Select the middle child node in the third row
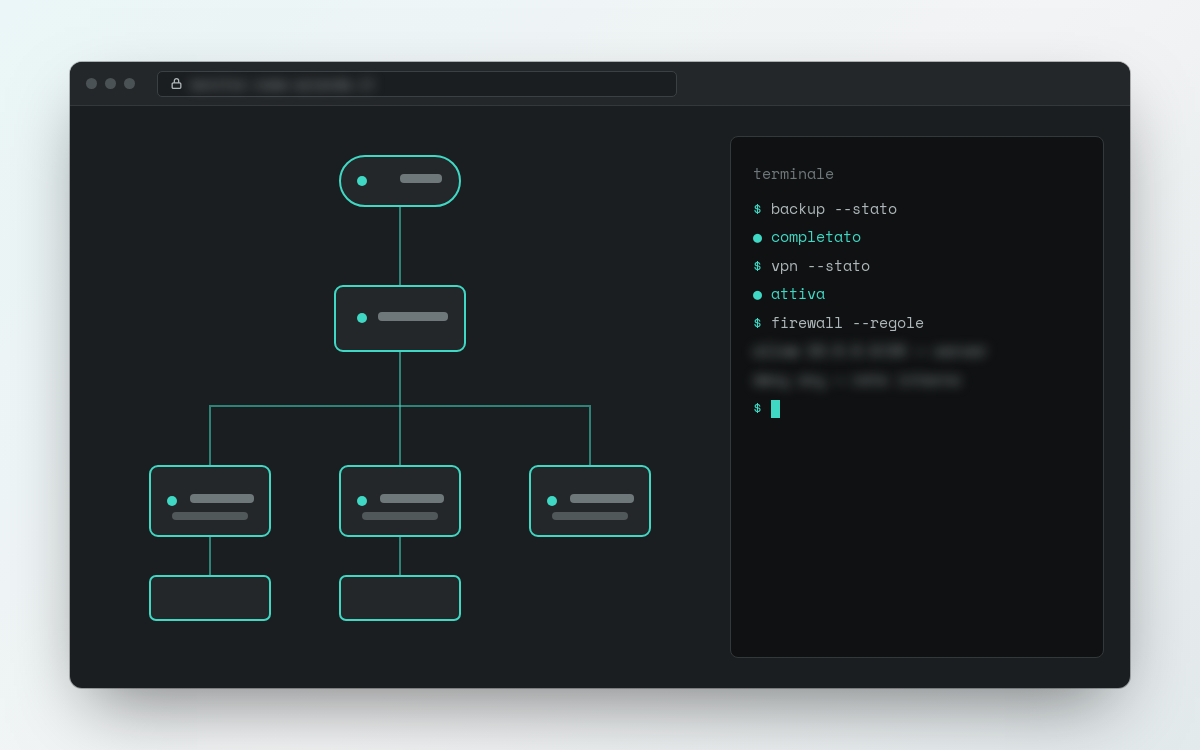 click(x=400, y=501)
